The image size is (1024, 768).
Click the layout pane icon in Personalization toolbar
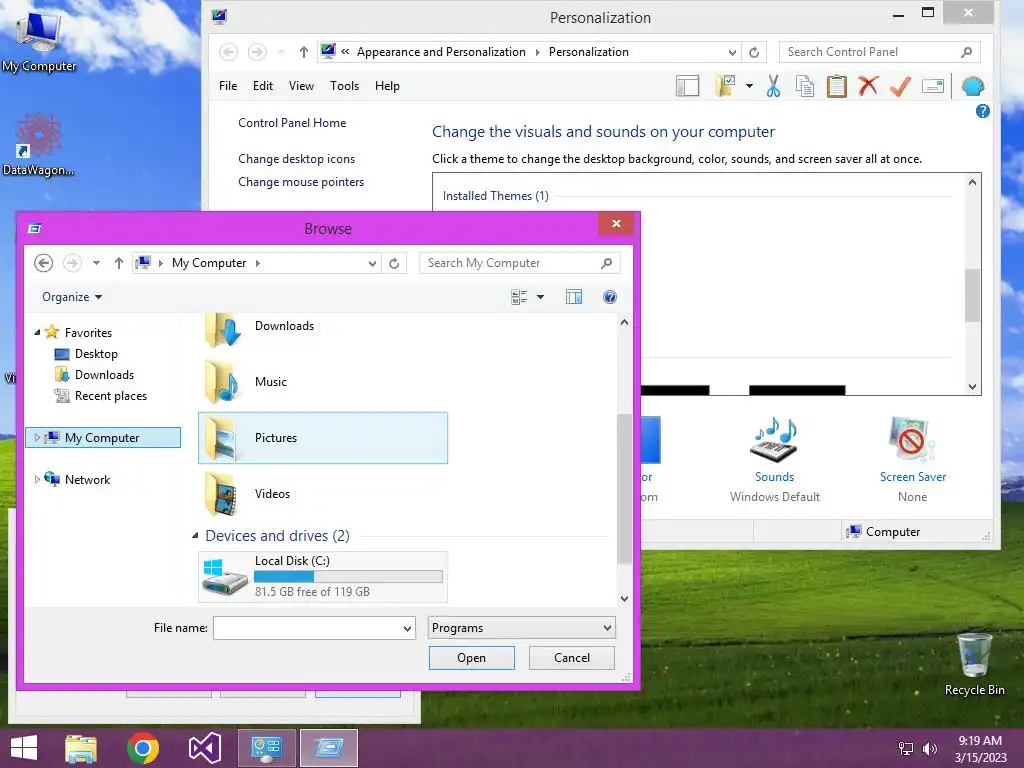pos(687,86)
